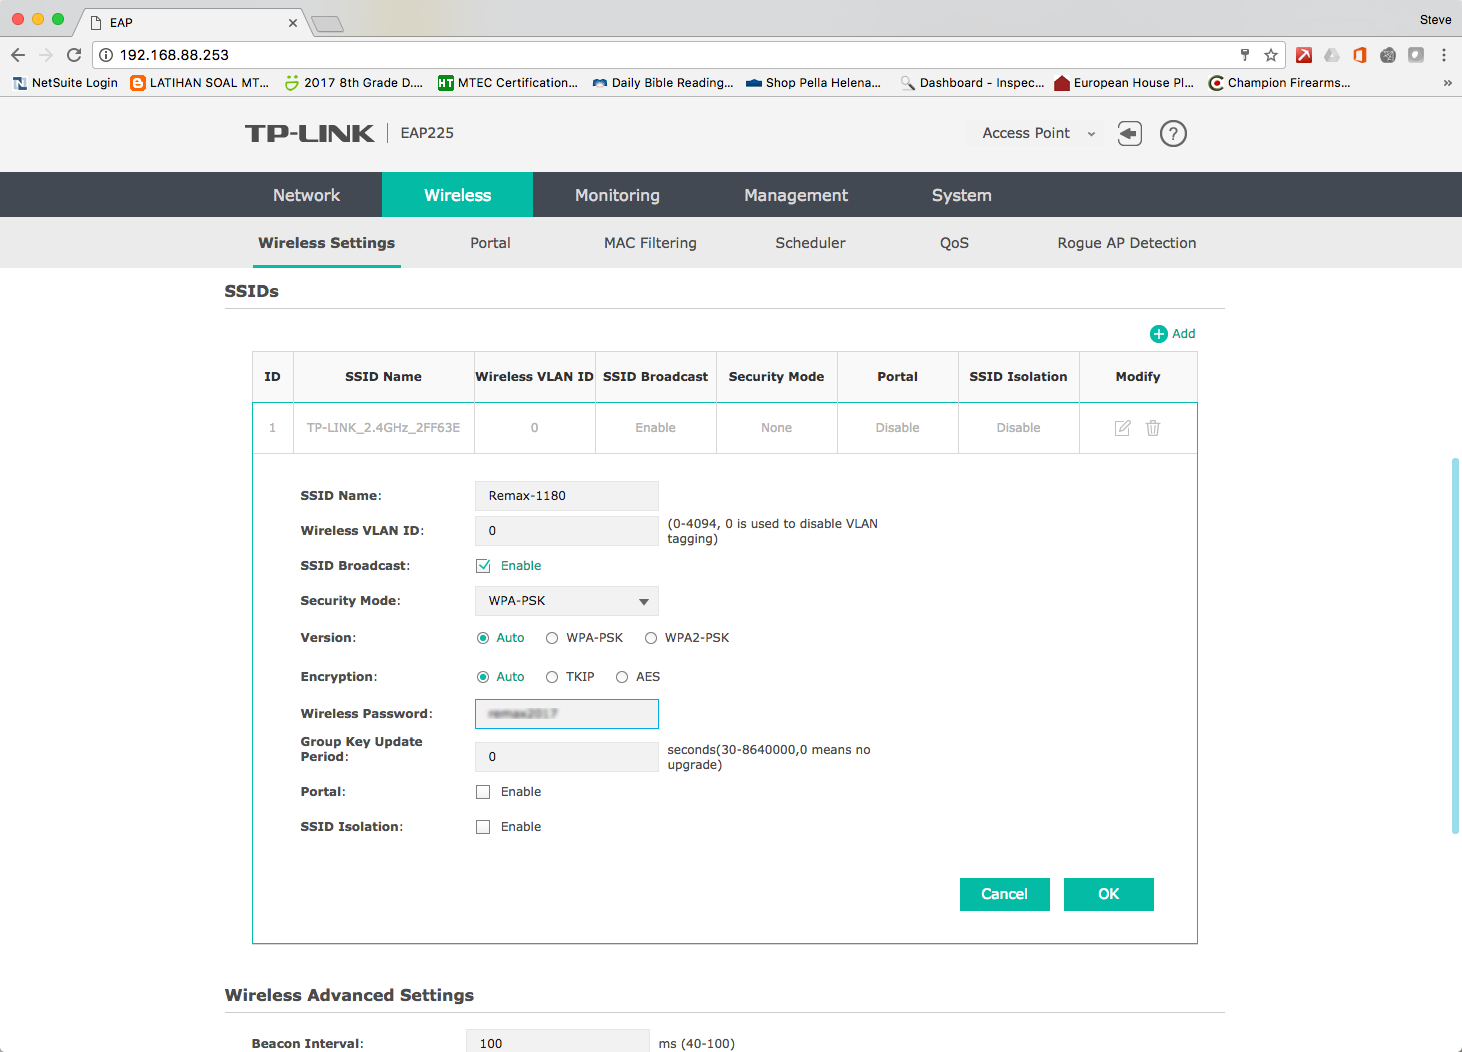
Task: Switch to QoS sub-tab
Action: [x=954, y=243]
